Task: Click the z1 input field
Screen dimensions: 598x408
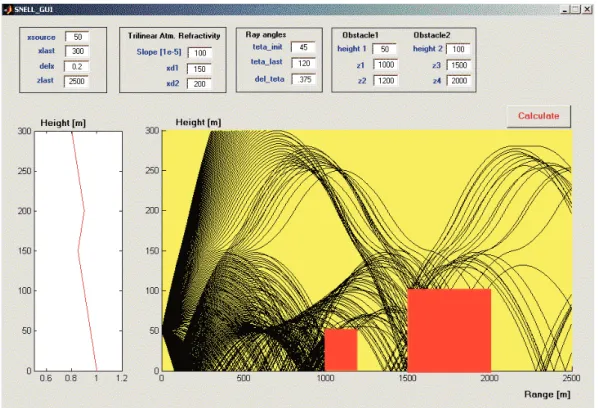Action: (386, 65)
